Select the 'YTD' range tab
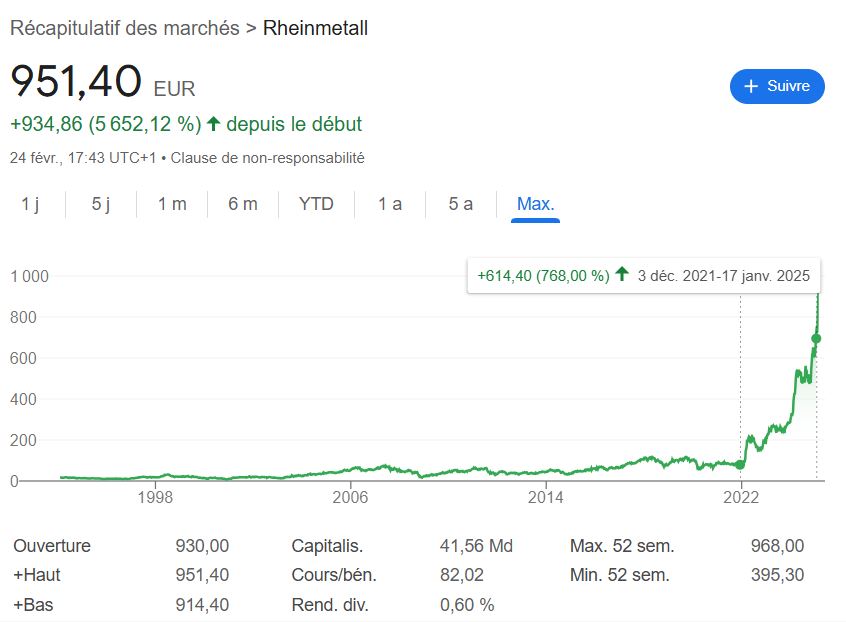The image size is (846, 622). (316, 204)
